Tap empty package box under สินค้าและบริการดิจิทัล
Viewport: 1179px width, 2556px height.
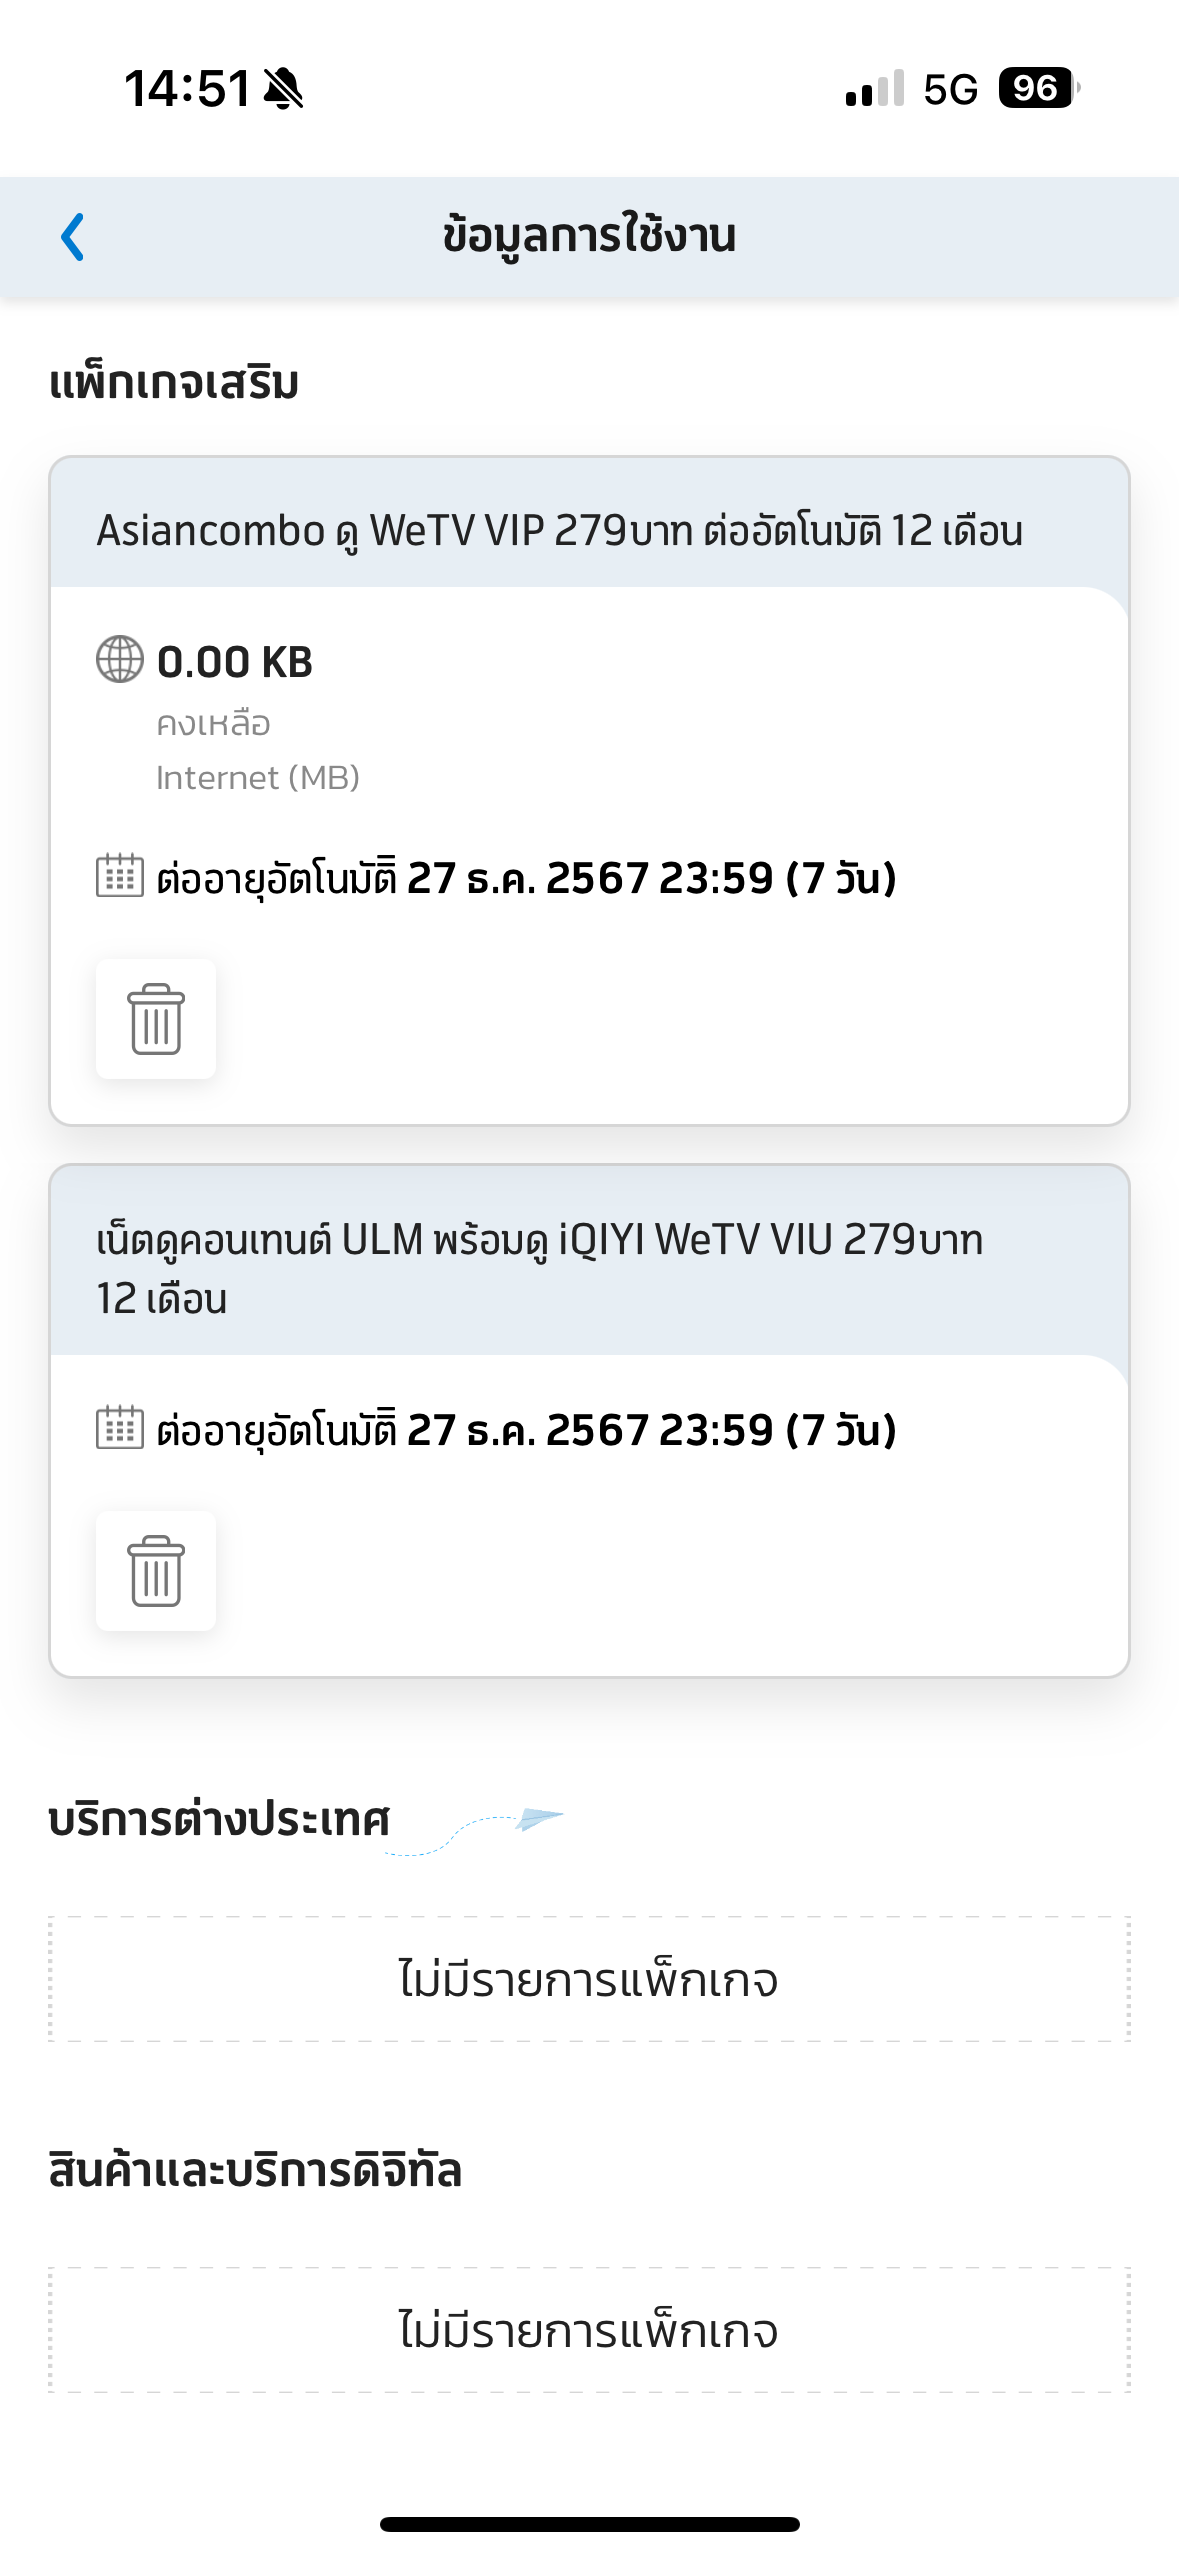590,2330
